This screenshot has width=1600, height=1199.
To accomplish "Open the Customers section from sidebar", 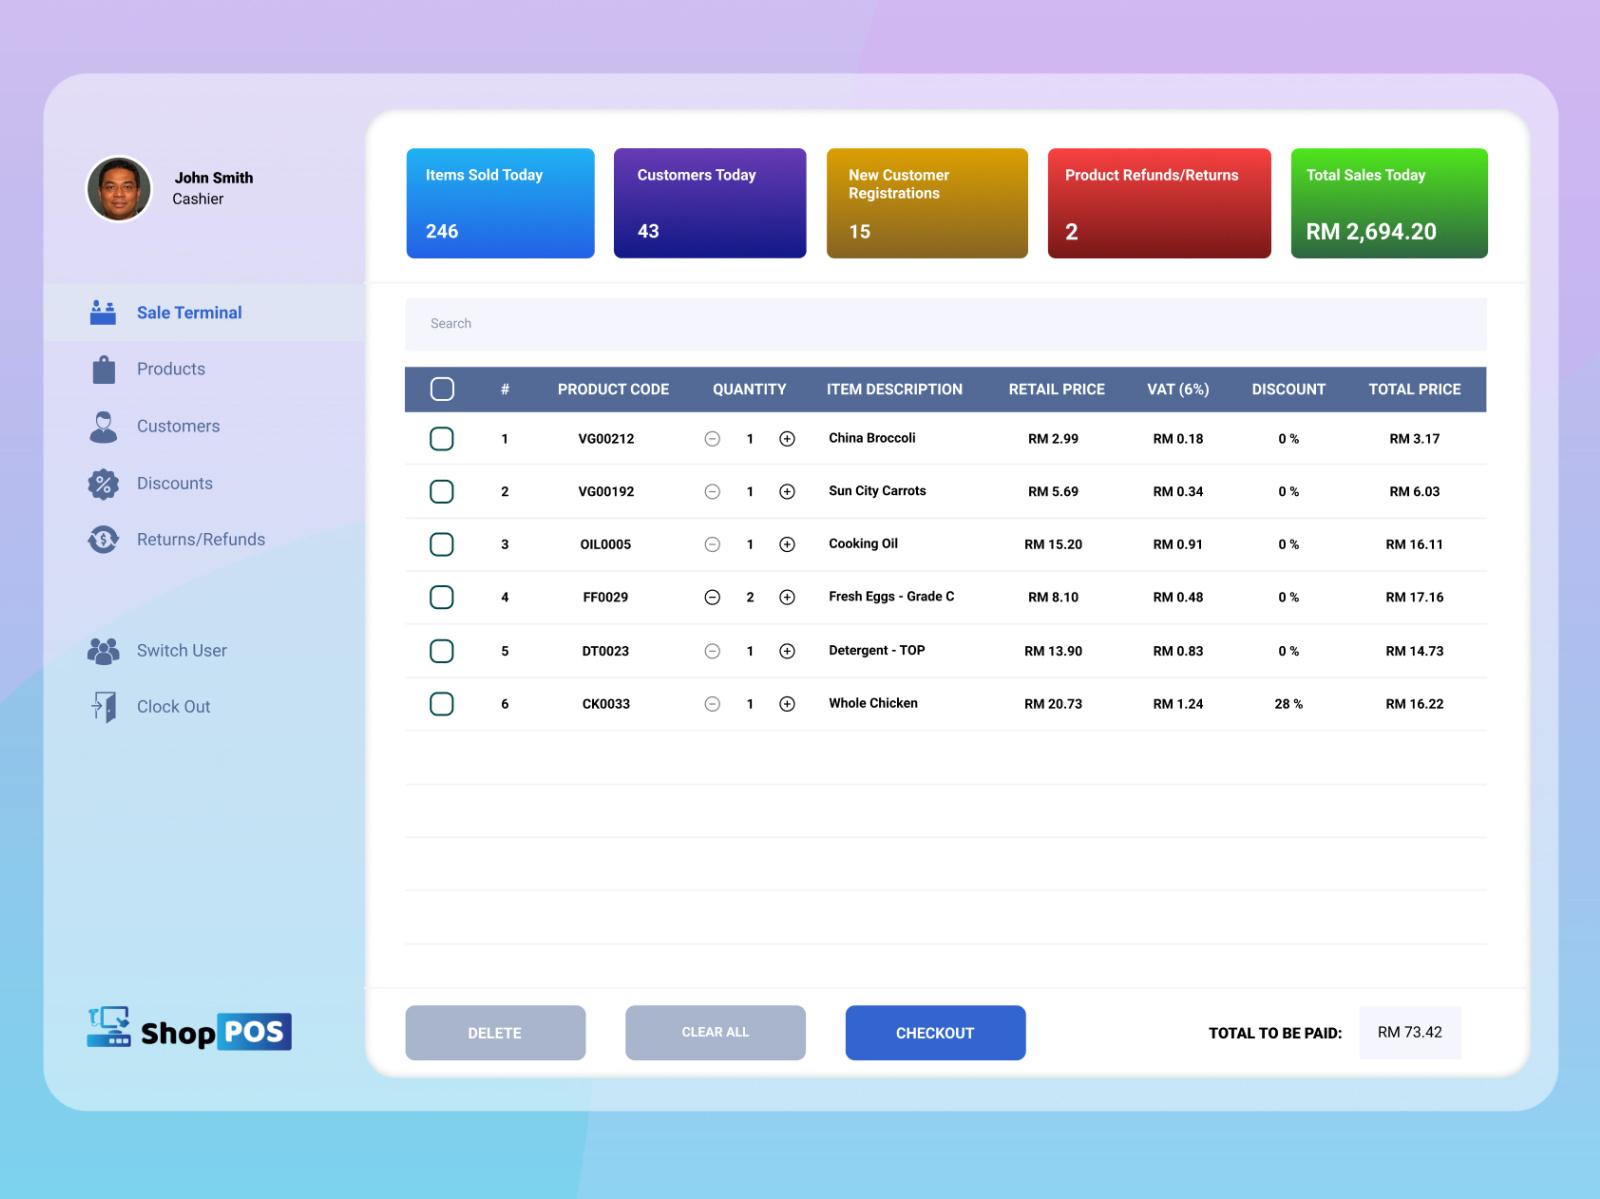I will (x=178, y=426).
